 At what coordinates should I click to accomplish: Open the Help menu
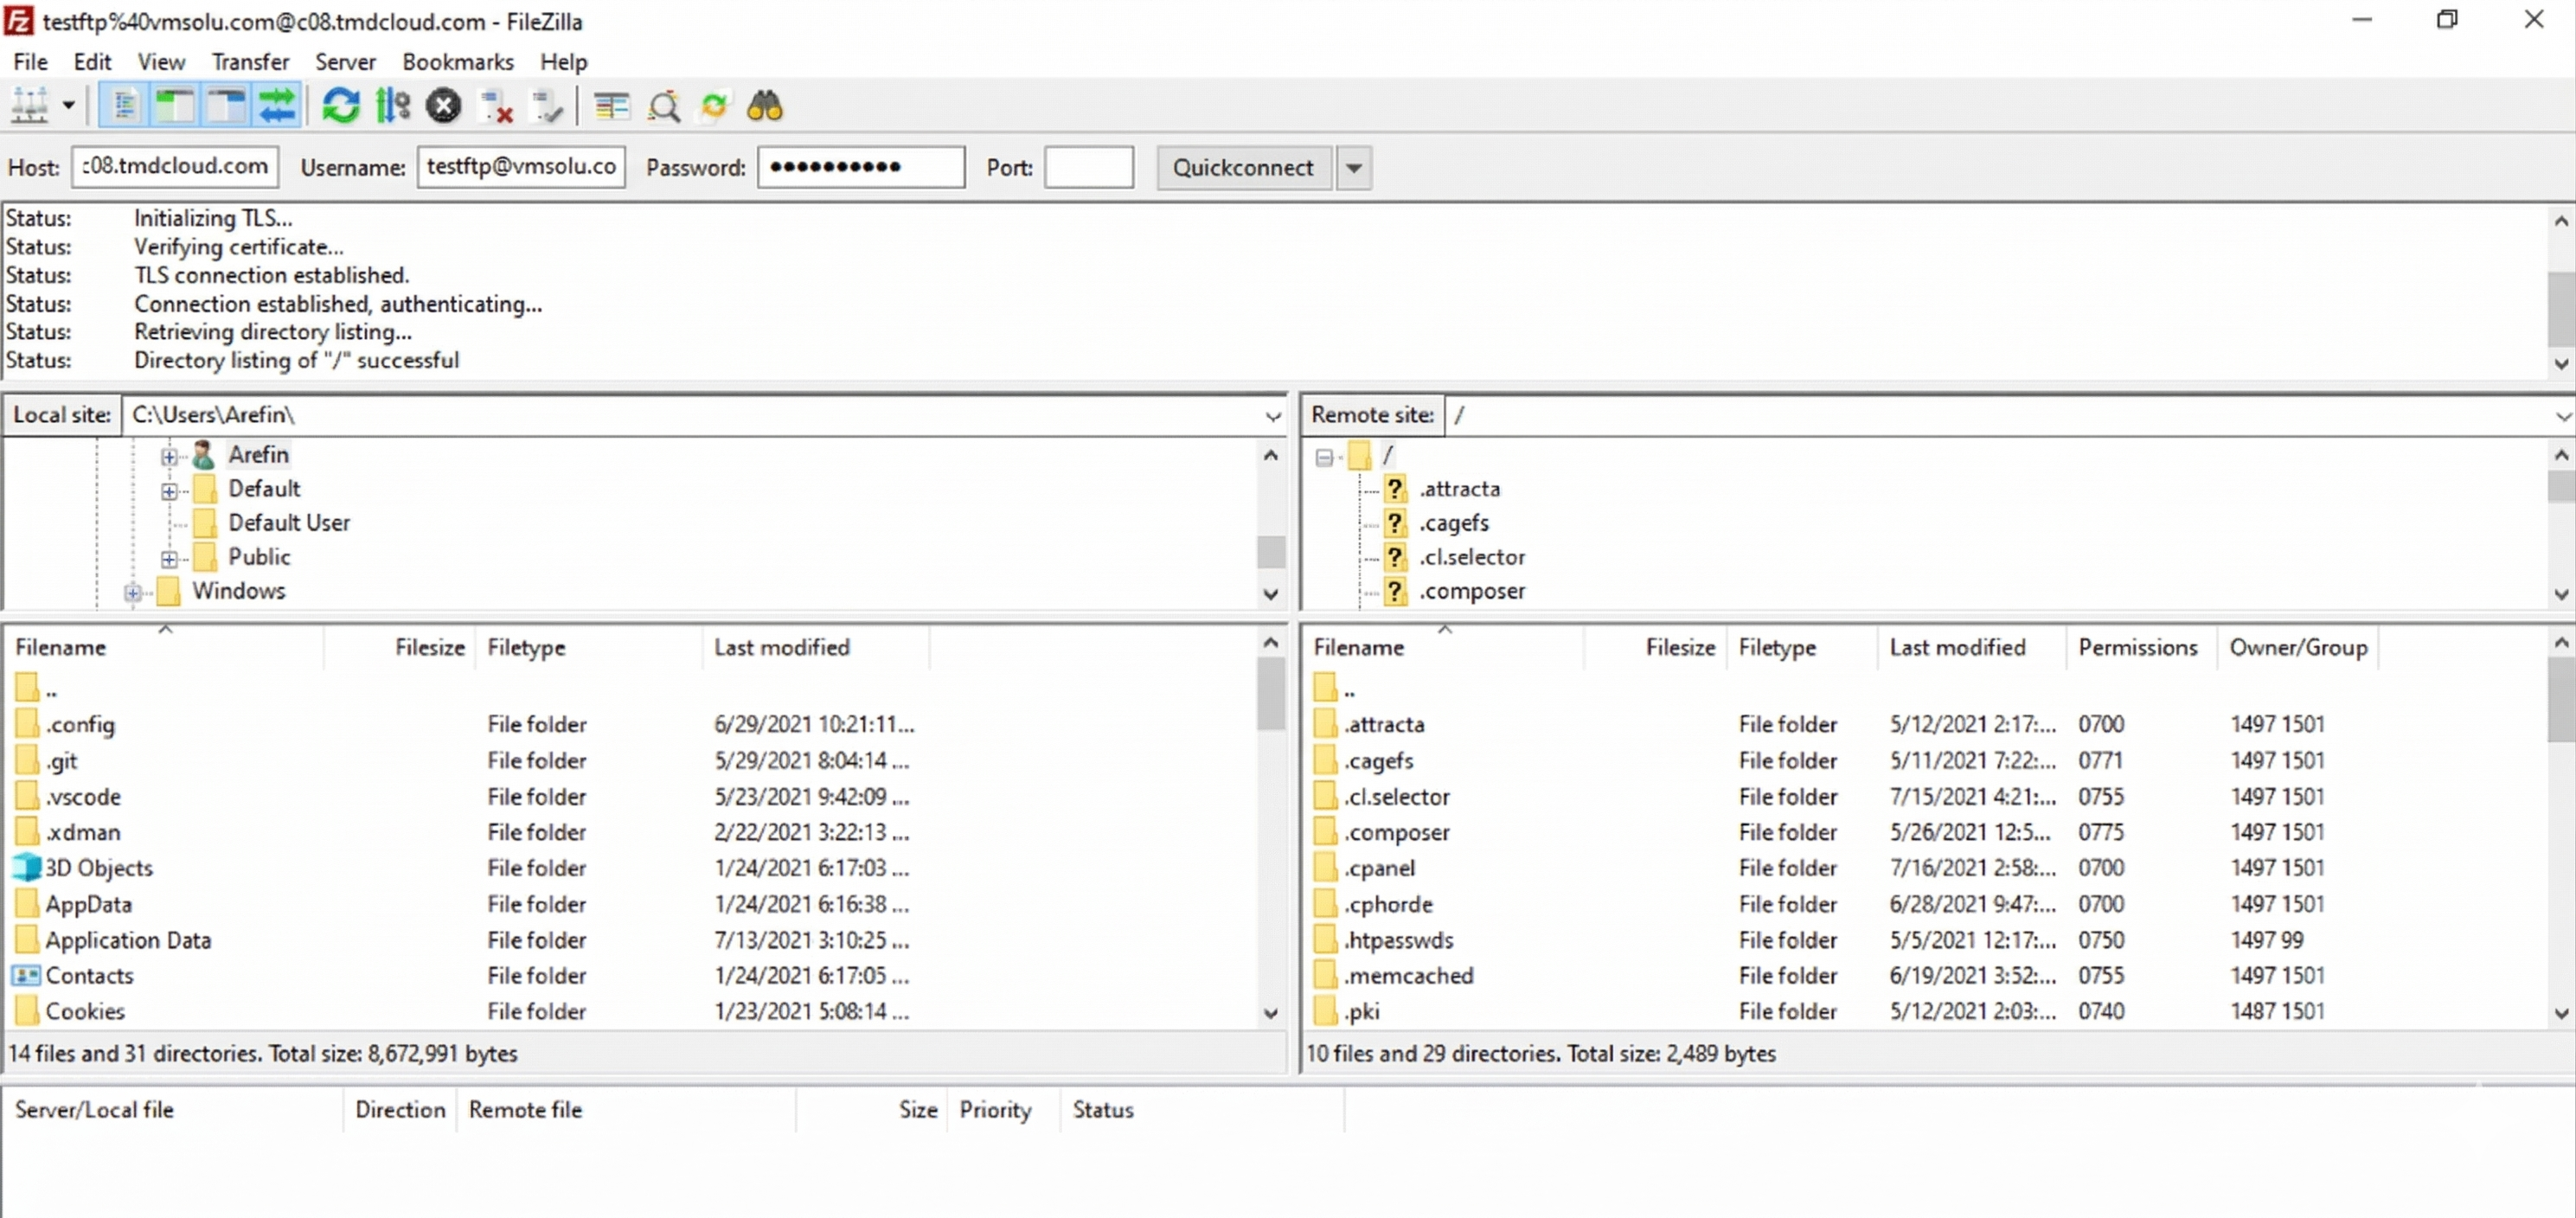click(x=564, y=61)
